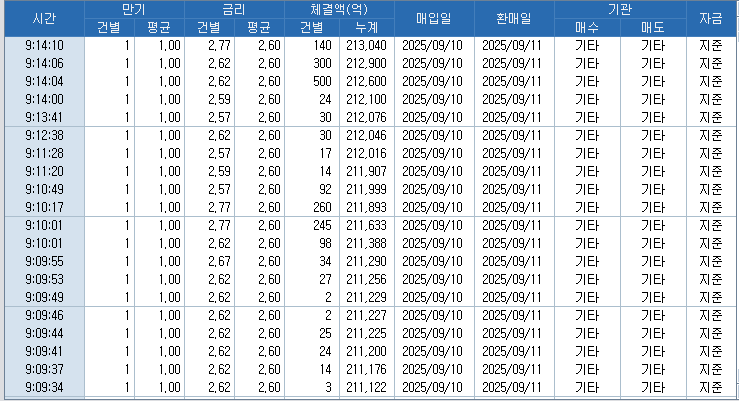This screenshot has height=401, width=739.
Task: Select the 9:09:55 time cell
Action: click(44, 262)
